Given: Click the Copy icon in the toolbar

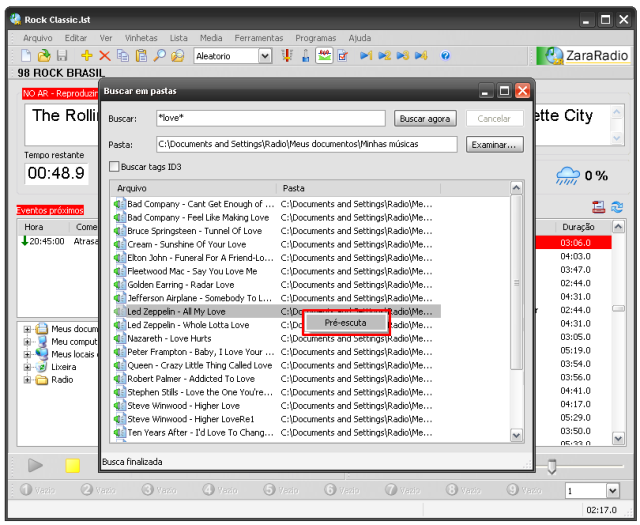Looking at the screenshot, I should [x=123, y=56].
